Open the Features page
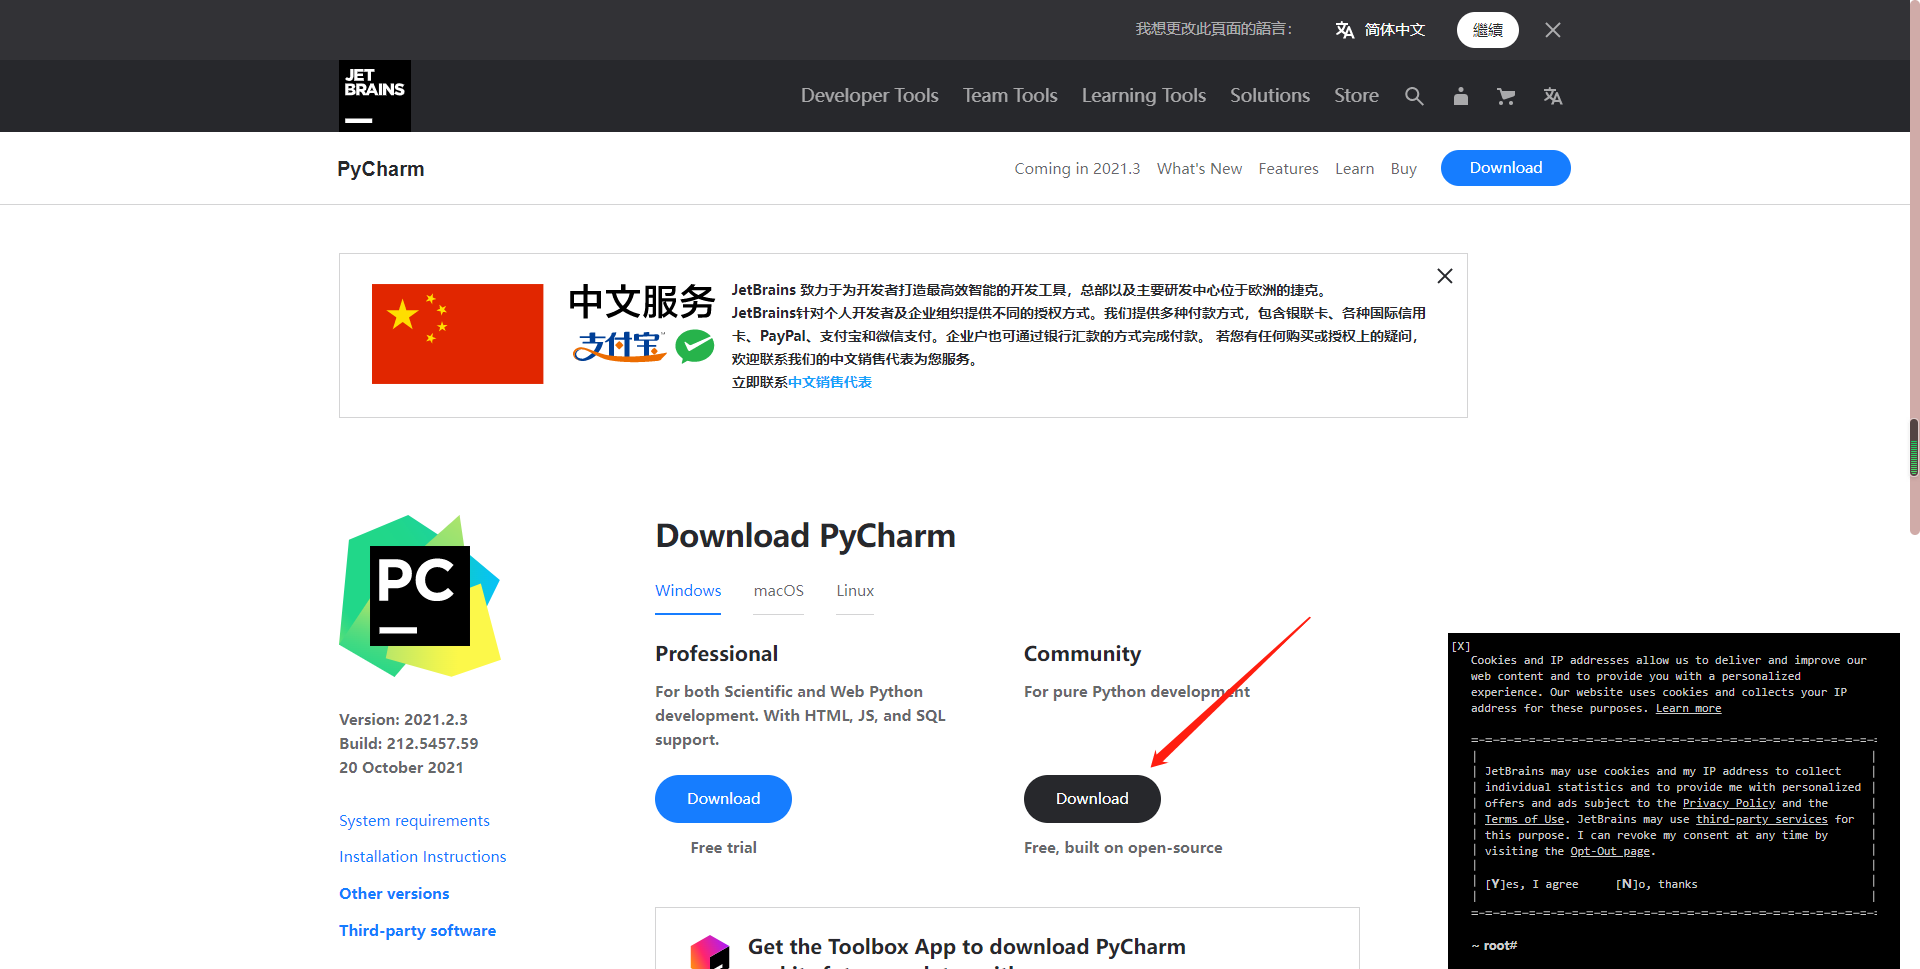 (x=1288, y=169)
